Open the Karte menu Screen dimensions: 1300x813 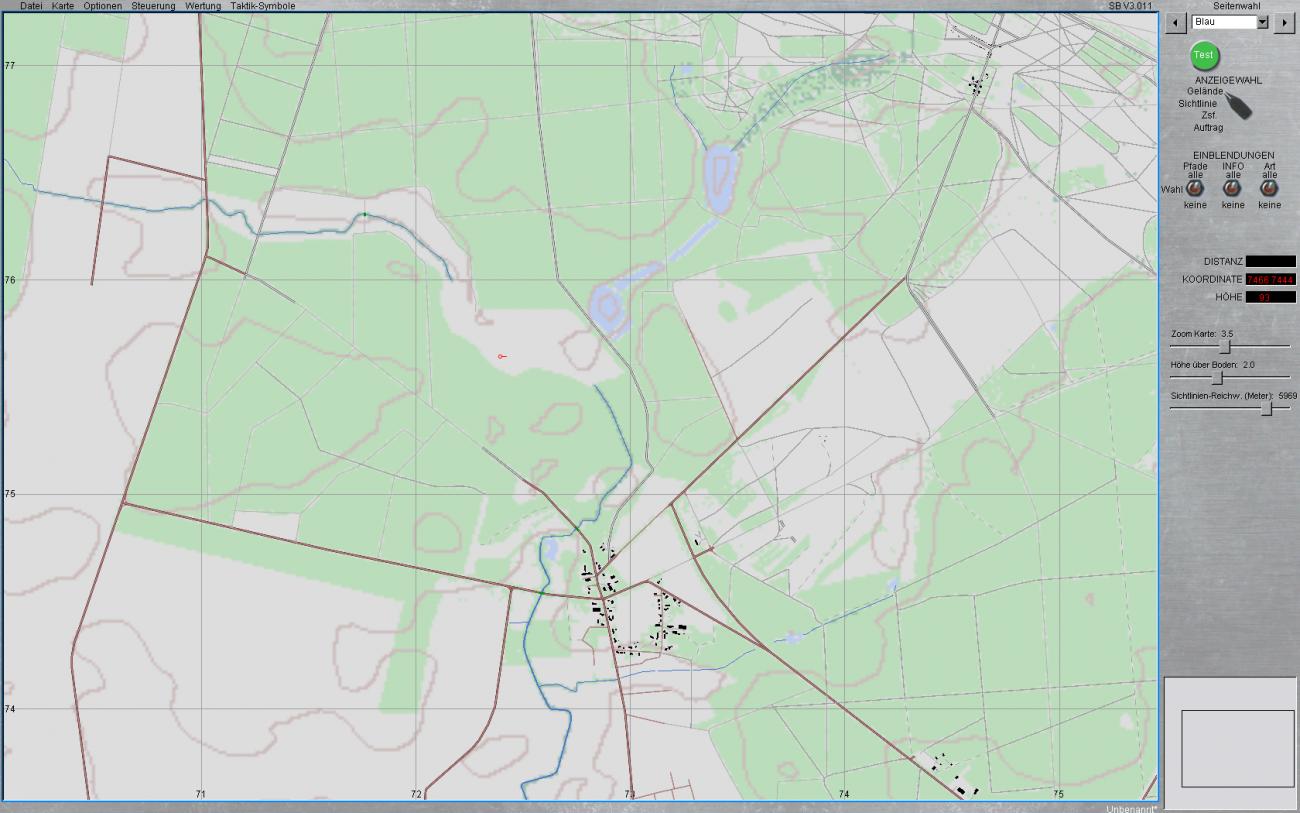(63, 6)
